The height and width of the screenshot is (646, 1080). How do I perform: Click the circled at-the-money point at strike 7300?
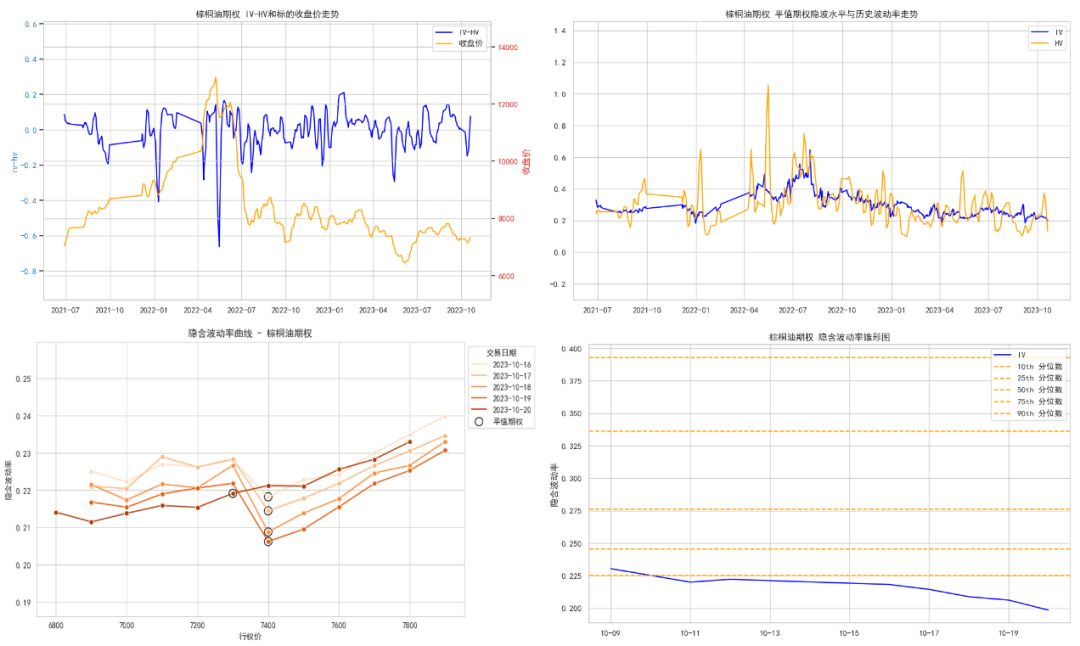tap(233, 494)
